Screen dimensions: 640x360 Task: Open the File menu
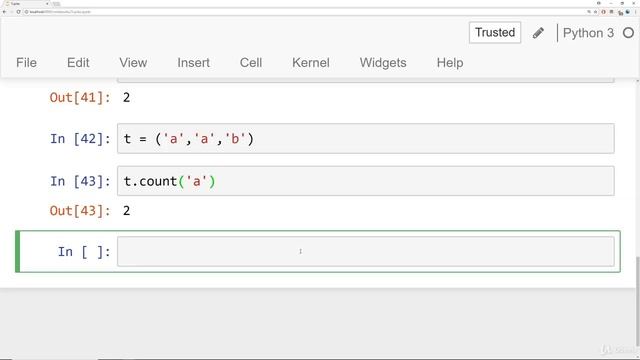[27, 63]
